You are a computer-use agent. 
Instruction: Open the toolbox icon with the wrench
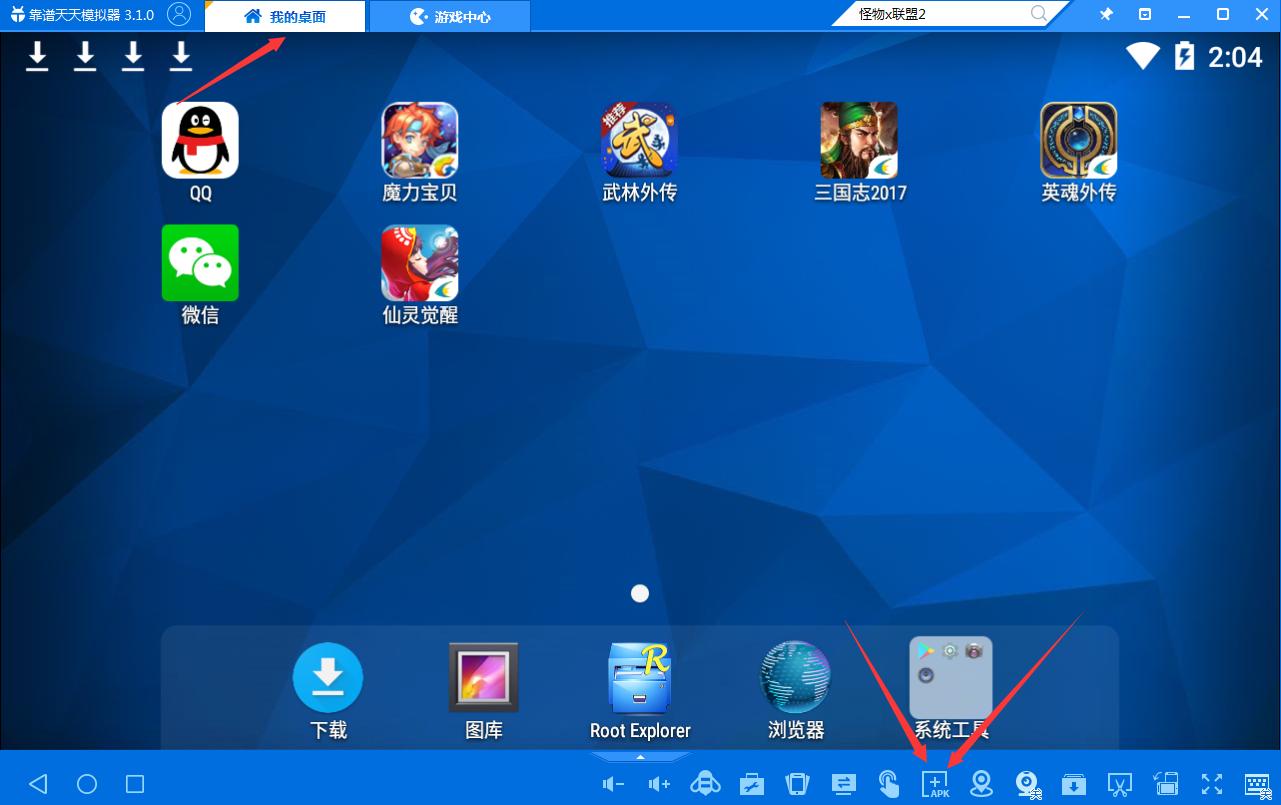(752, 784)
